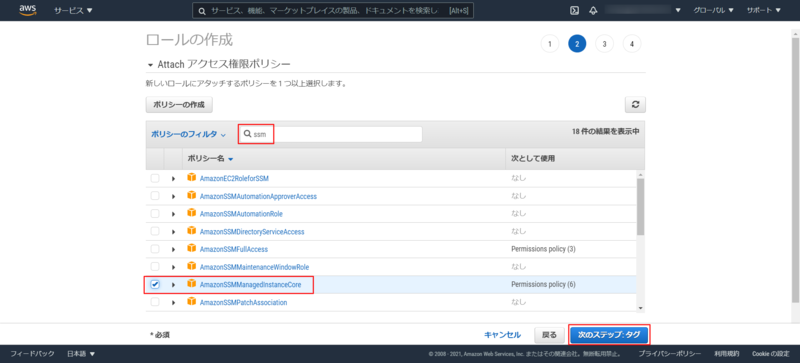Image resolution: width=800 pixels, height=363 pixels.
Task: Open the account name menu
Action: (643, 10)
